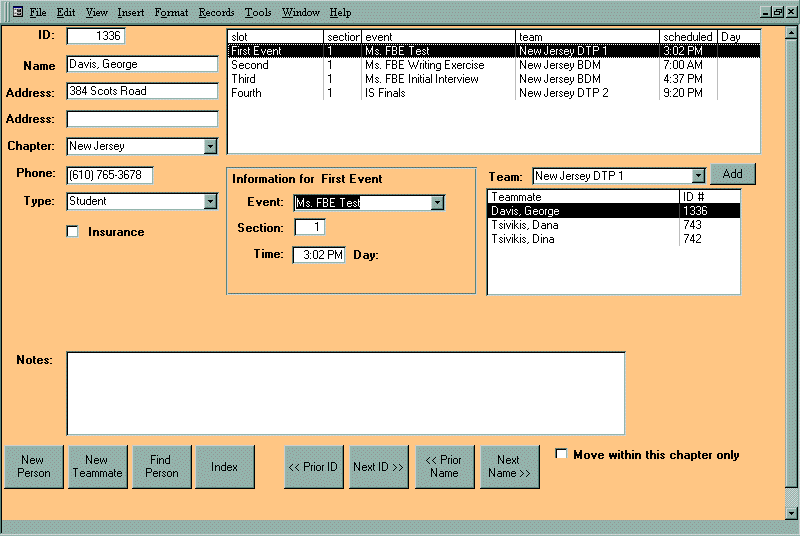The width and height of the screenshot is (800, 536).
Task: Click the Next Name button
Action: point(510,467)
